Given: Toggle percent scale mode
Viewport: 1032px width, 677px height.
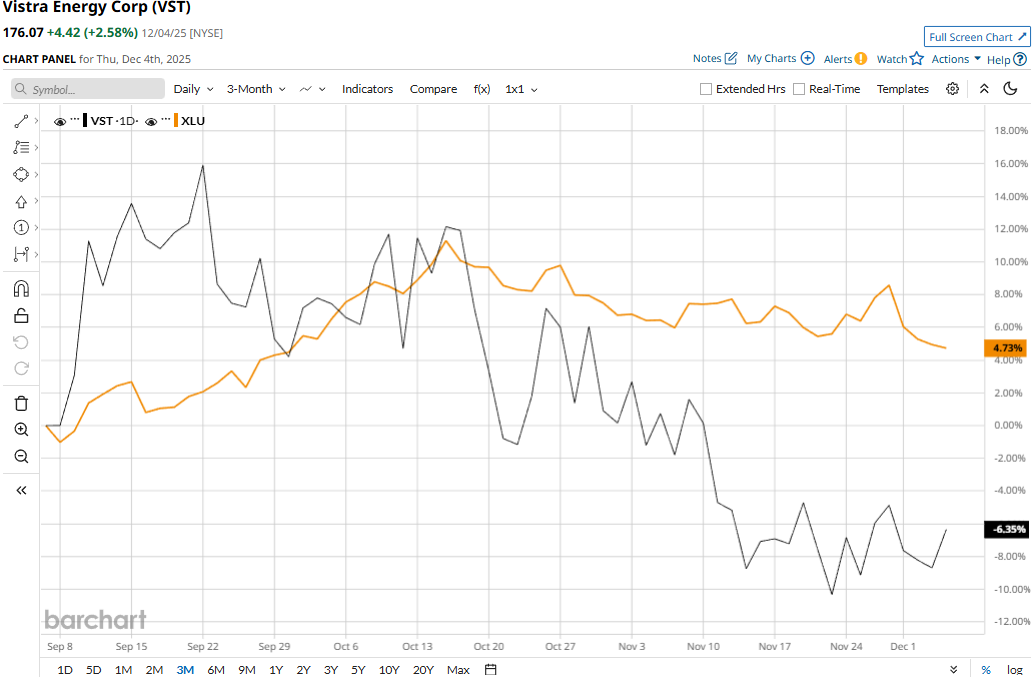Looking at the screenshot, I should coord(986,670).
